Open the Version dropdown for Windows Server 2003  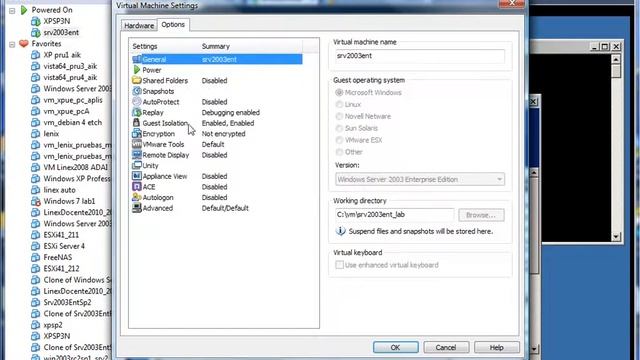coord(420,179)
